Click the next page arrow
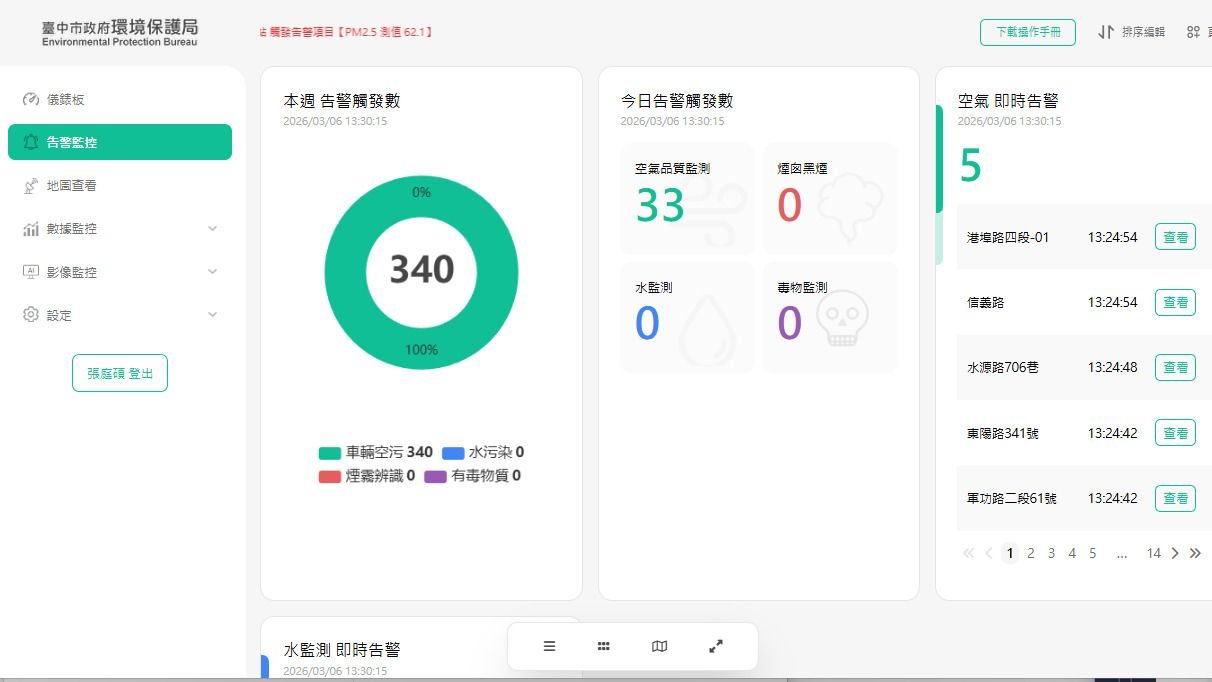 click(x=1175, y=553)
